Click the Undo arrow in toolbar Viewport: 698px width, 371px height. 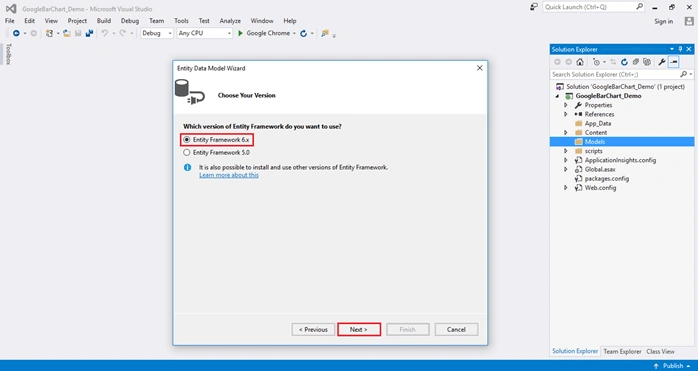tap(105, 33)
